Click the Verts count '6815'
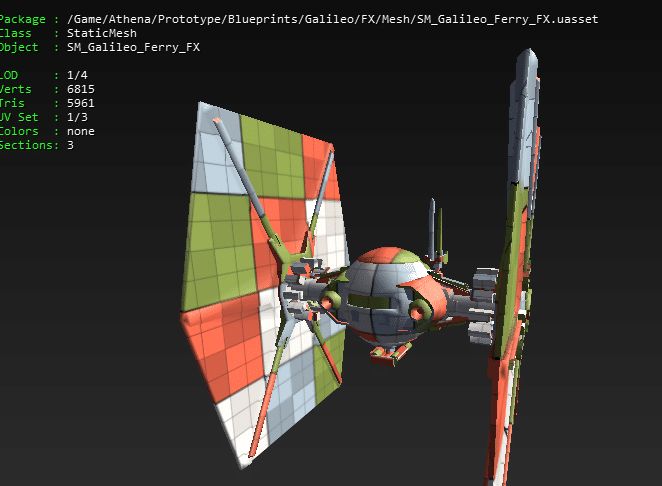Viewport: 662px width, 486px height. 81,89
